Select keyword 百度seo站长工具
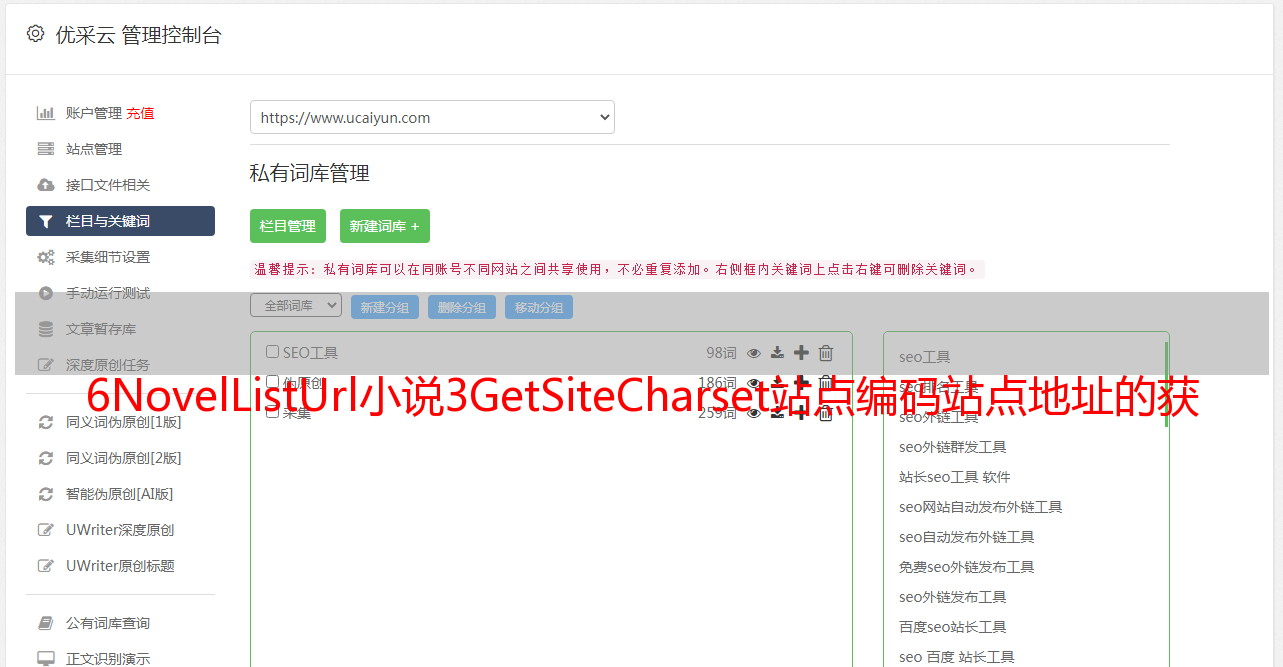Viewport: 1283px width, 667px height. [953, 627]
